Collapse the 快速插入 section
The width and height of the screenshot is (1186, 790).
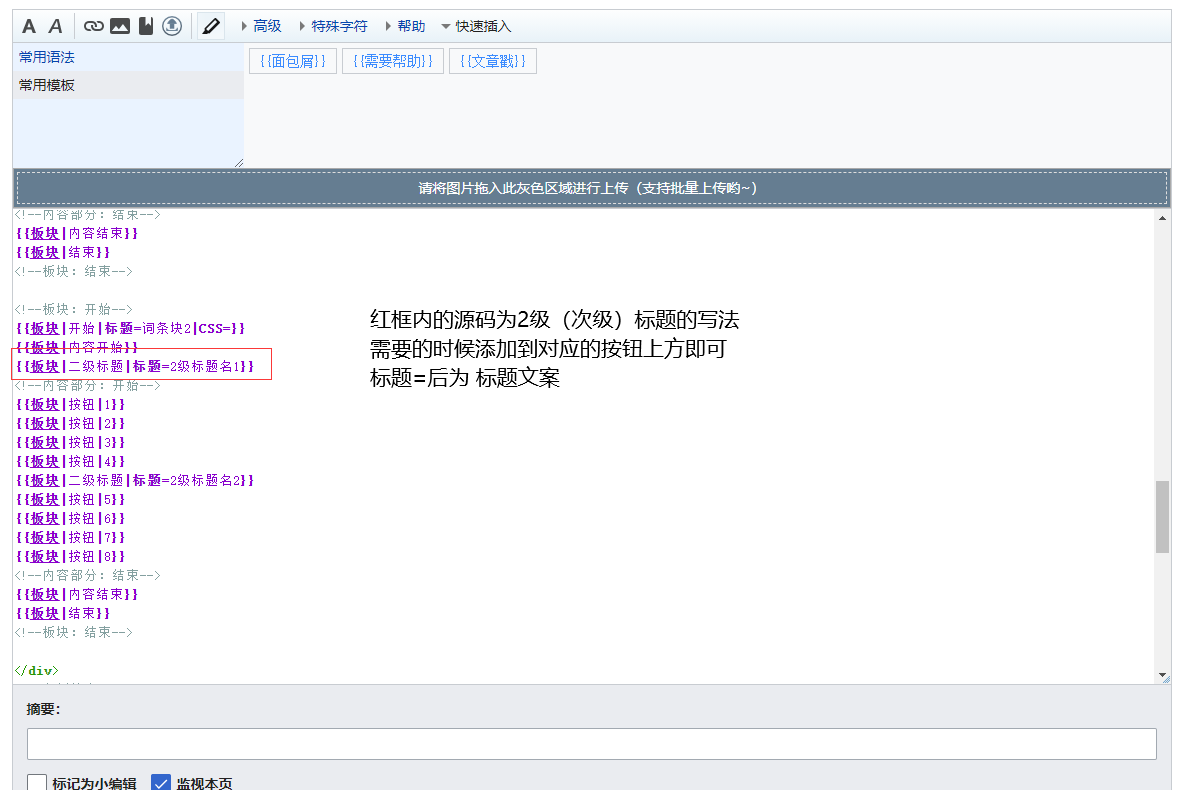point(476,26)
